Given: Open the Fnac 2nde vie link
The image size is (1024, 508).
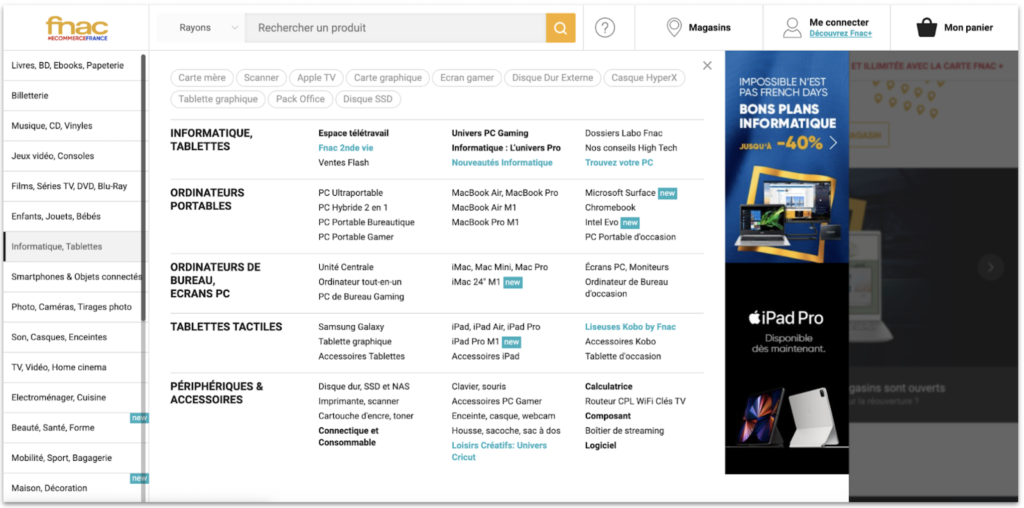Looking at the screenshot, I should point(345,148).
